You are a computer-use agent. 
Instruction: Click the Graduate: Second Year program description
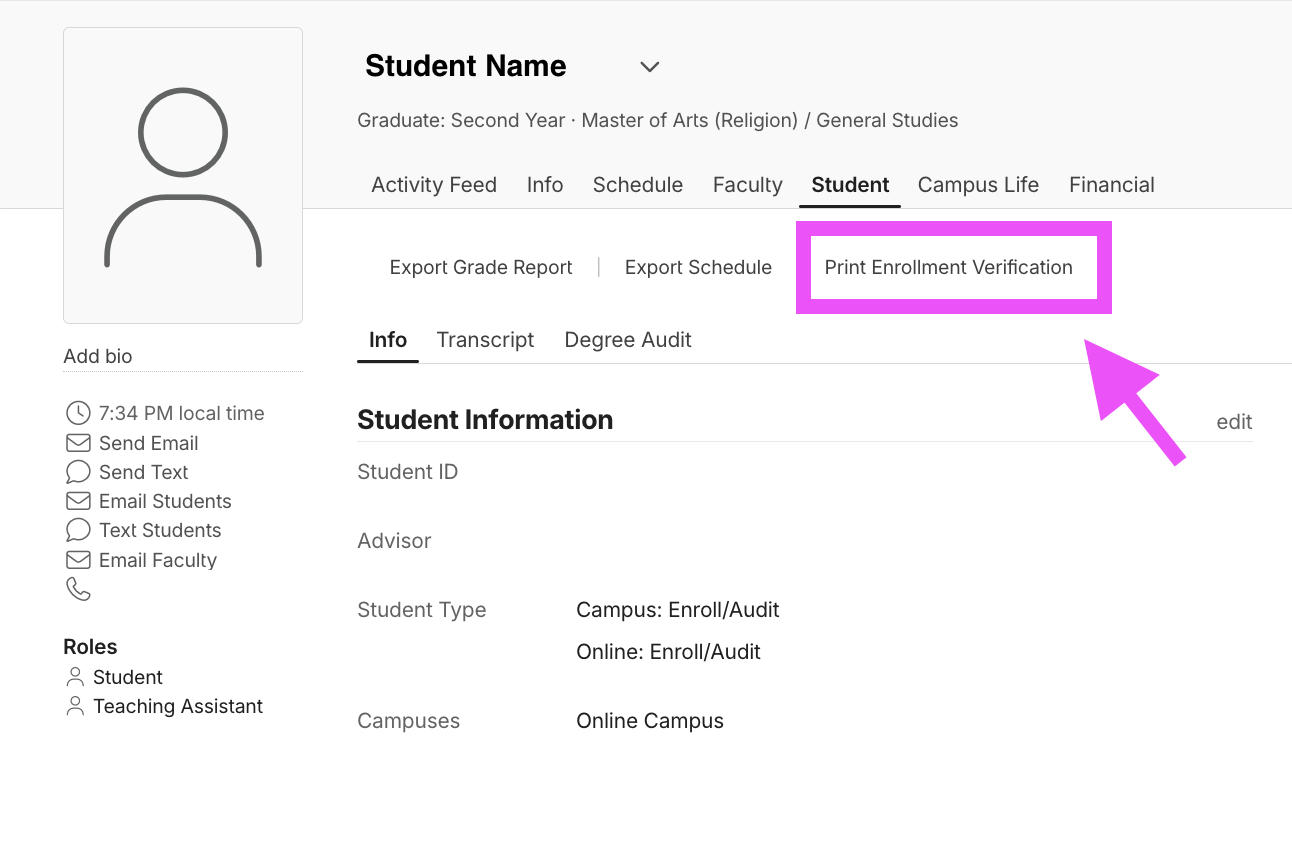click(x=658, y=120)
